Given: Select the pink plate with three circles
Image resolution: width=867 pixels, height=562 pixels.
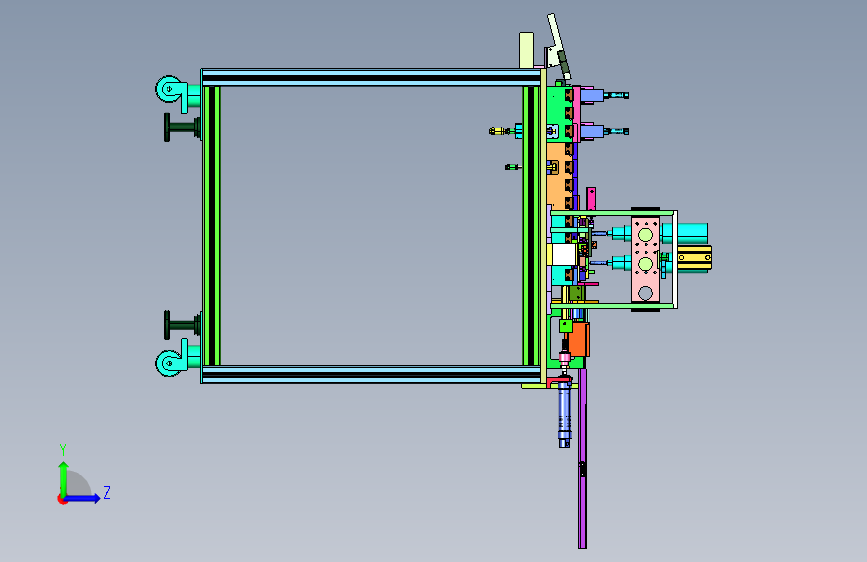Looking at the screenshot, I should coord(645,259).
